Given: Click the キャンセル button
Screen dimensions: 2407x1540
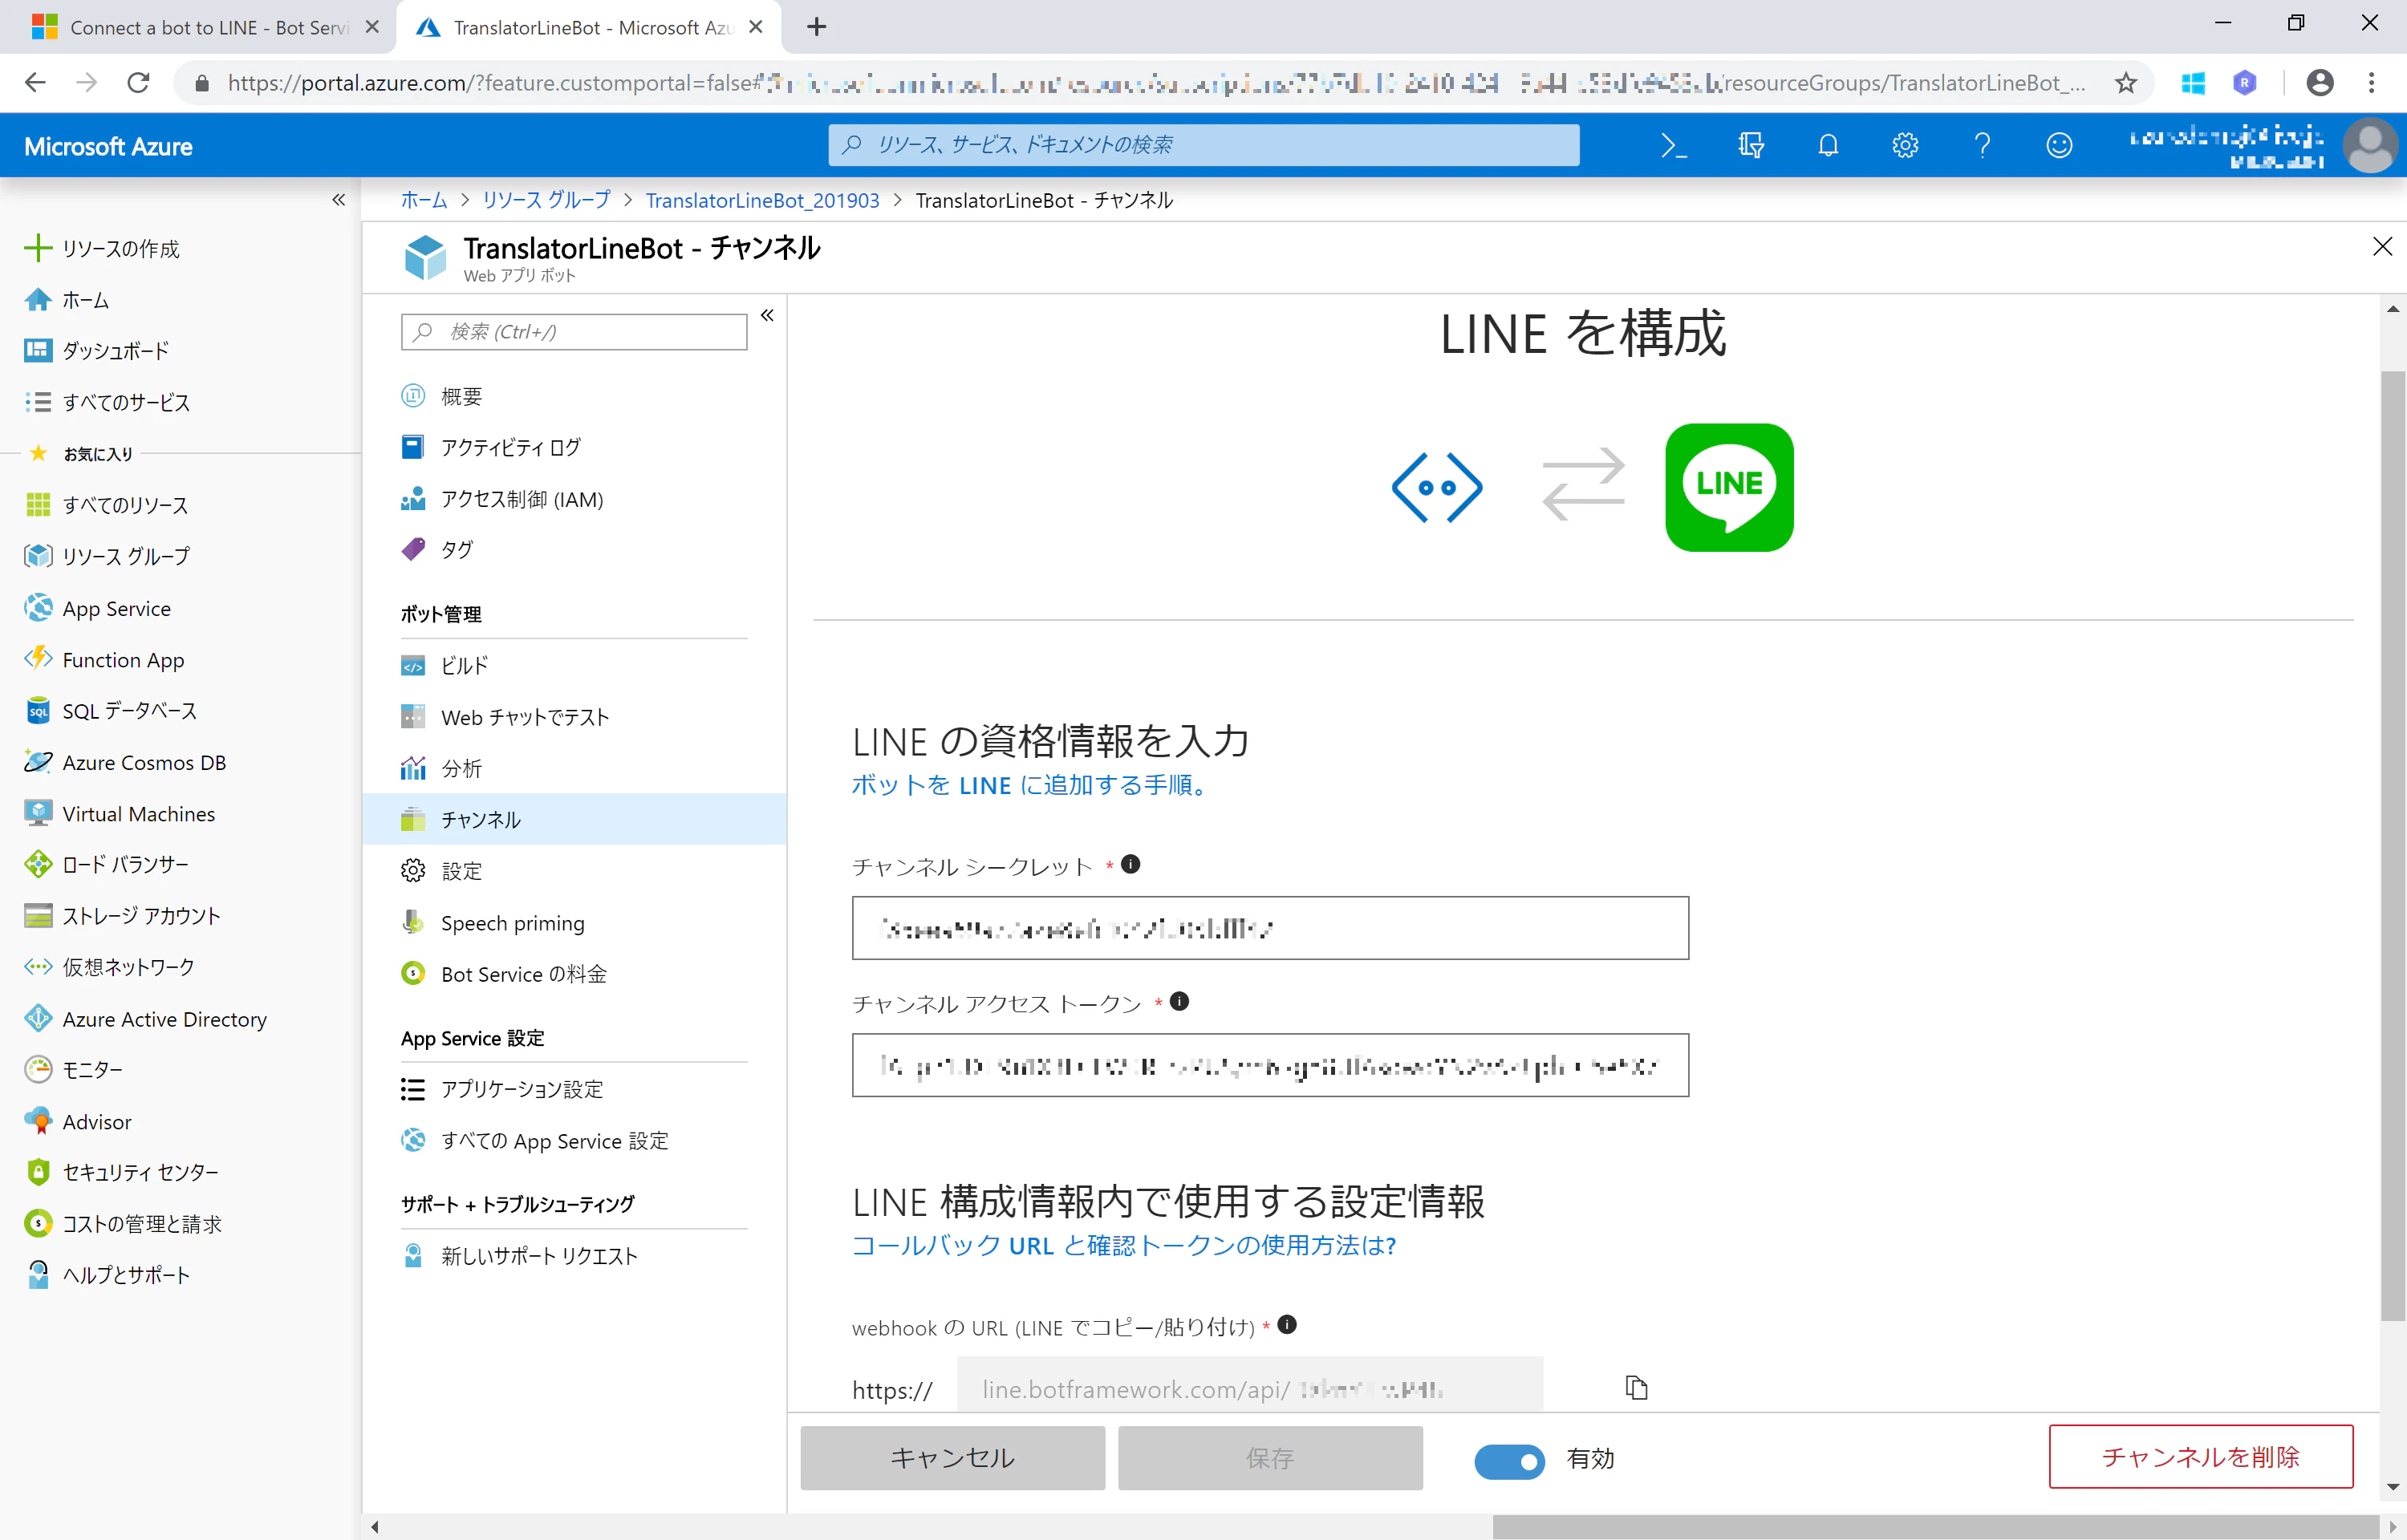Looking at the screenshot, I should pyautogui.click(x=953, y=1458).
